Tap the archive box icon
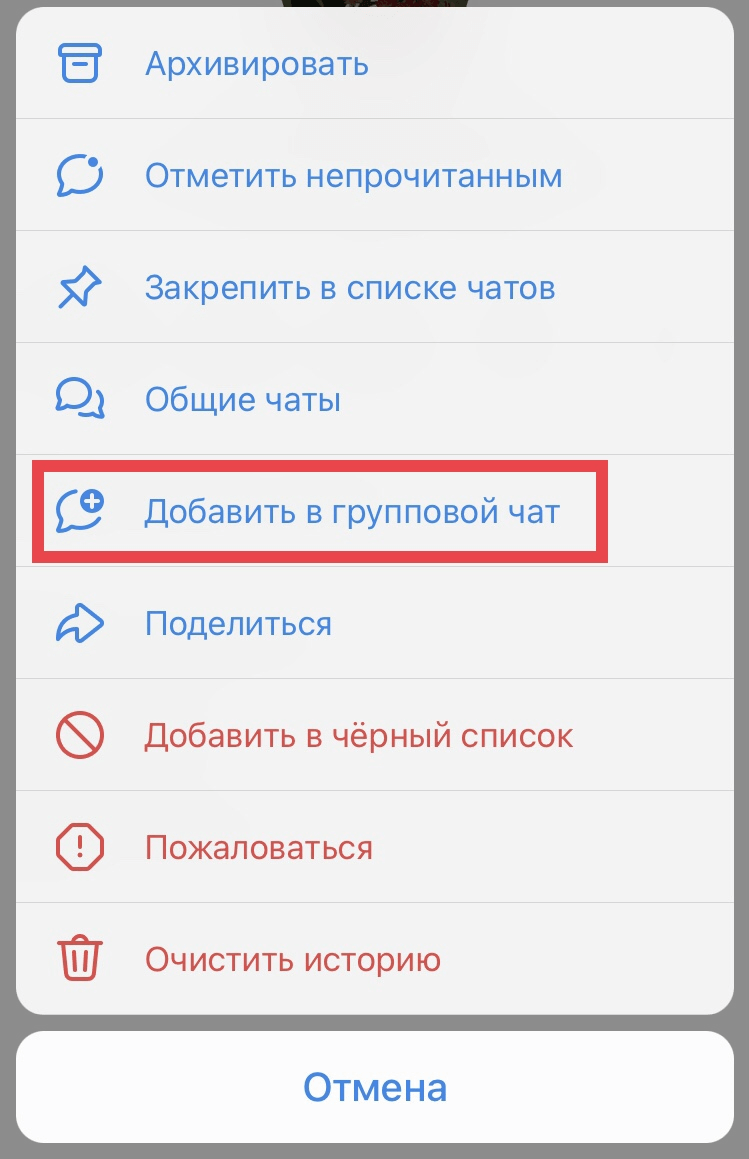This screenshot has height=1159, width=749. (79, 64)
